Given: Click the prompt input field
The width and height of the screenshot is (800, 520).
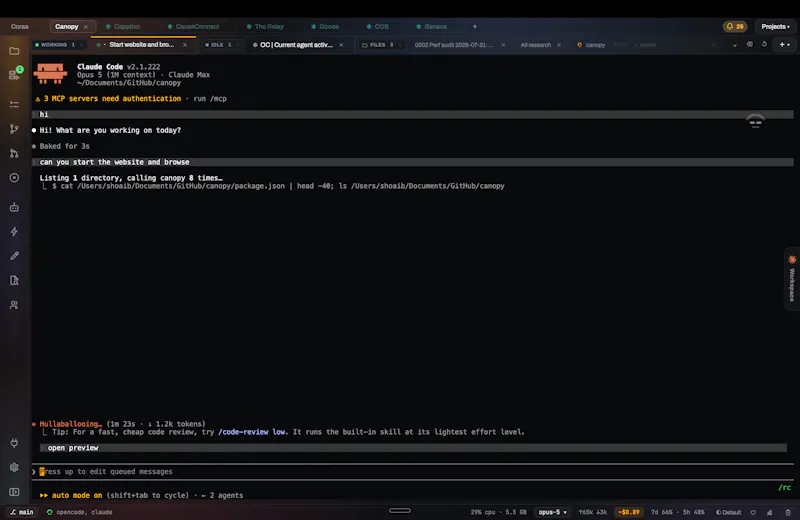Looking at the screenshot, I should pos(412,472).
